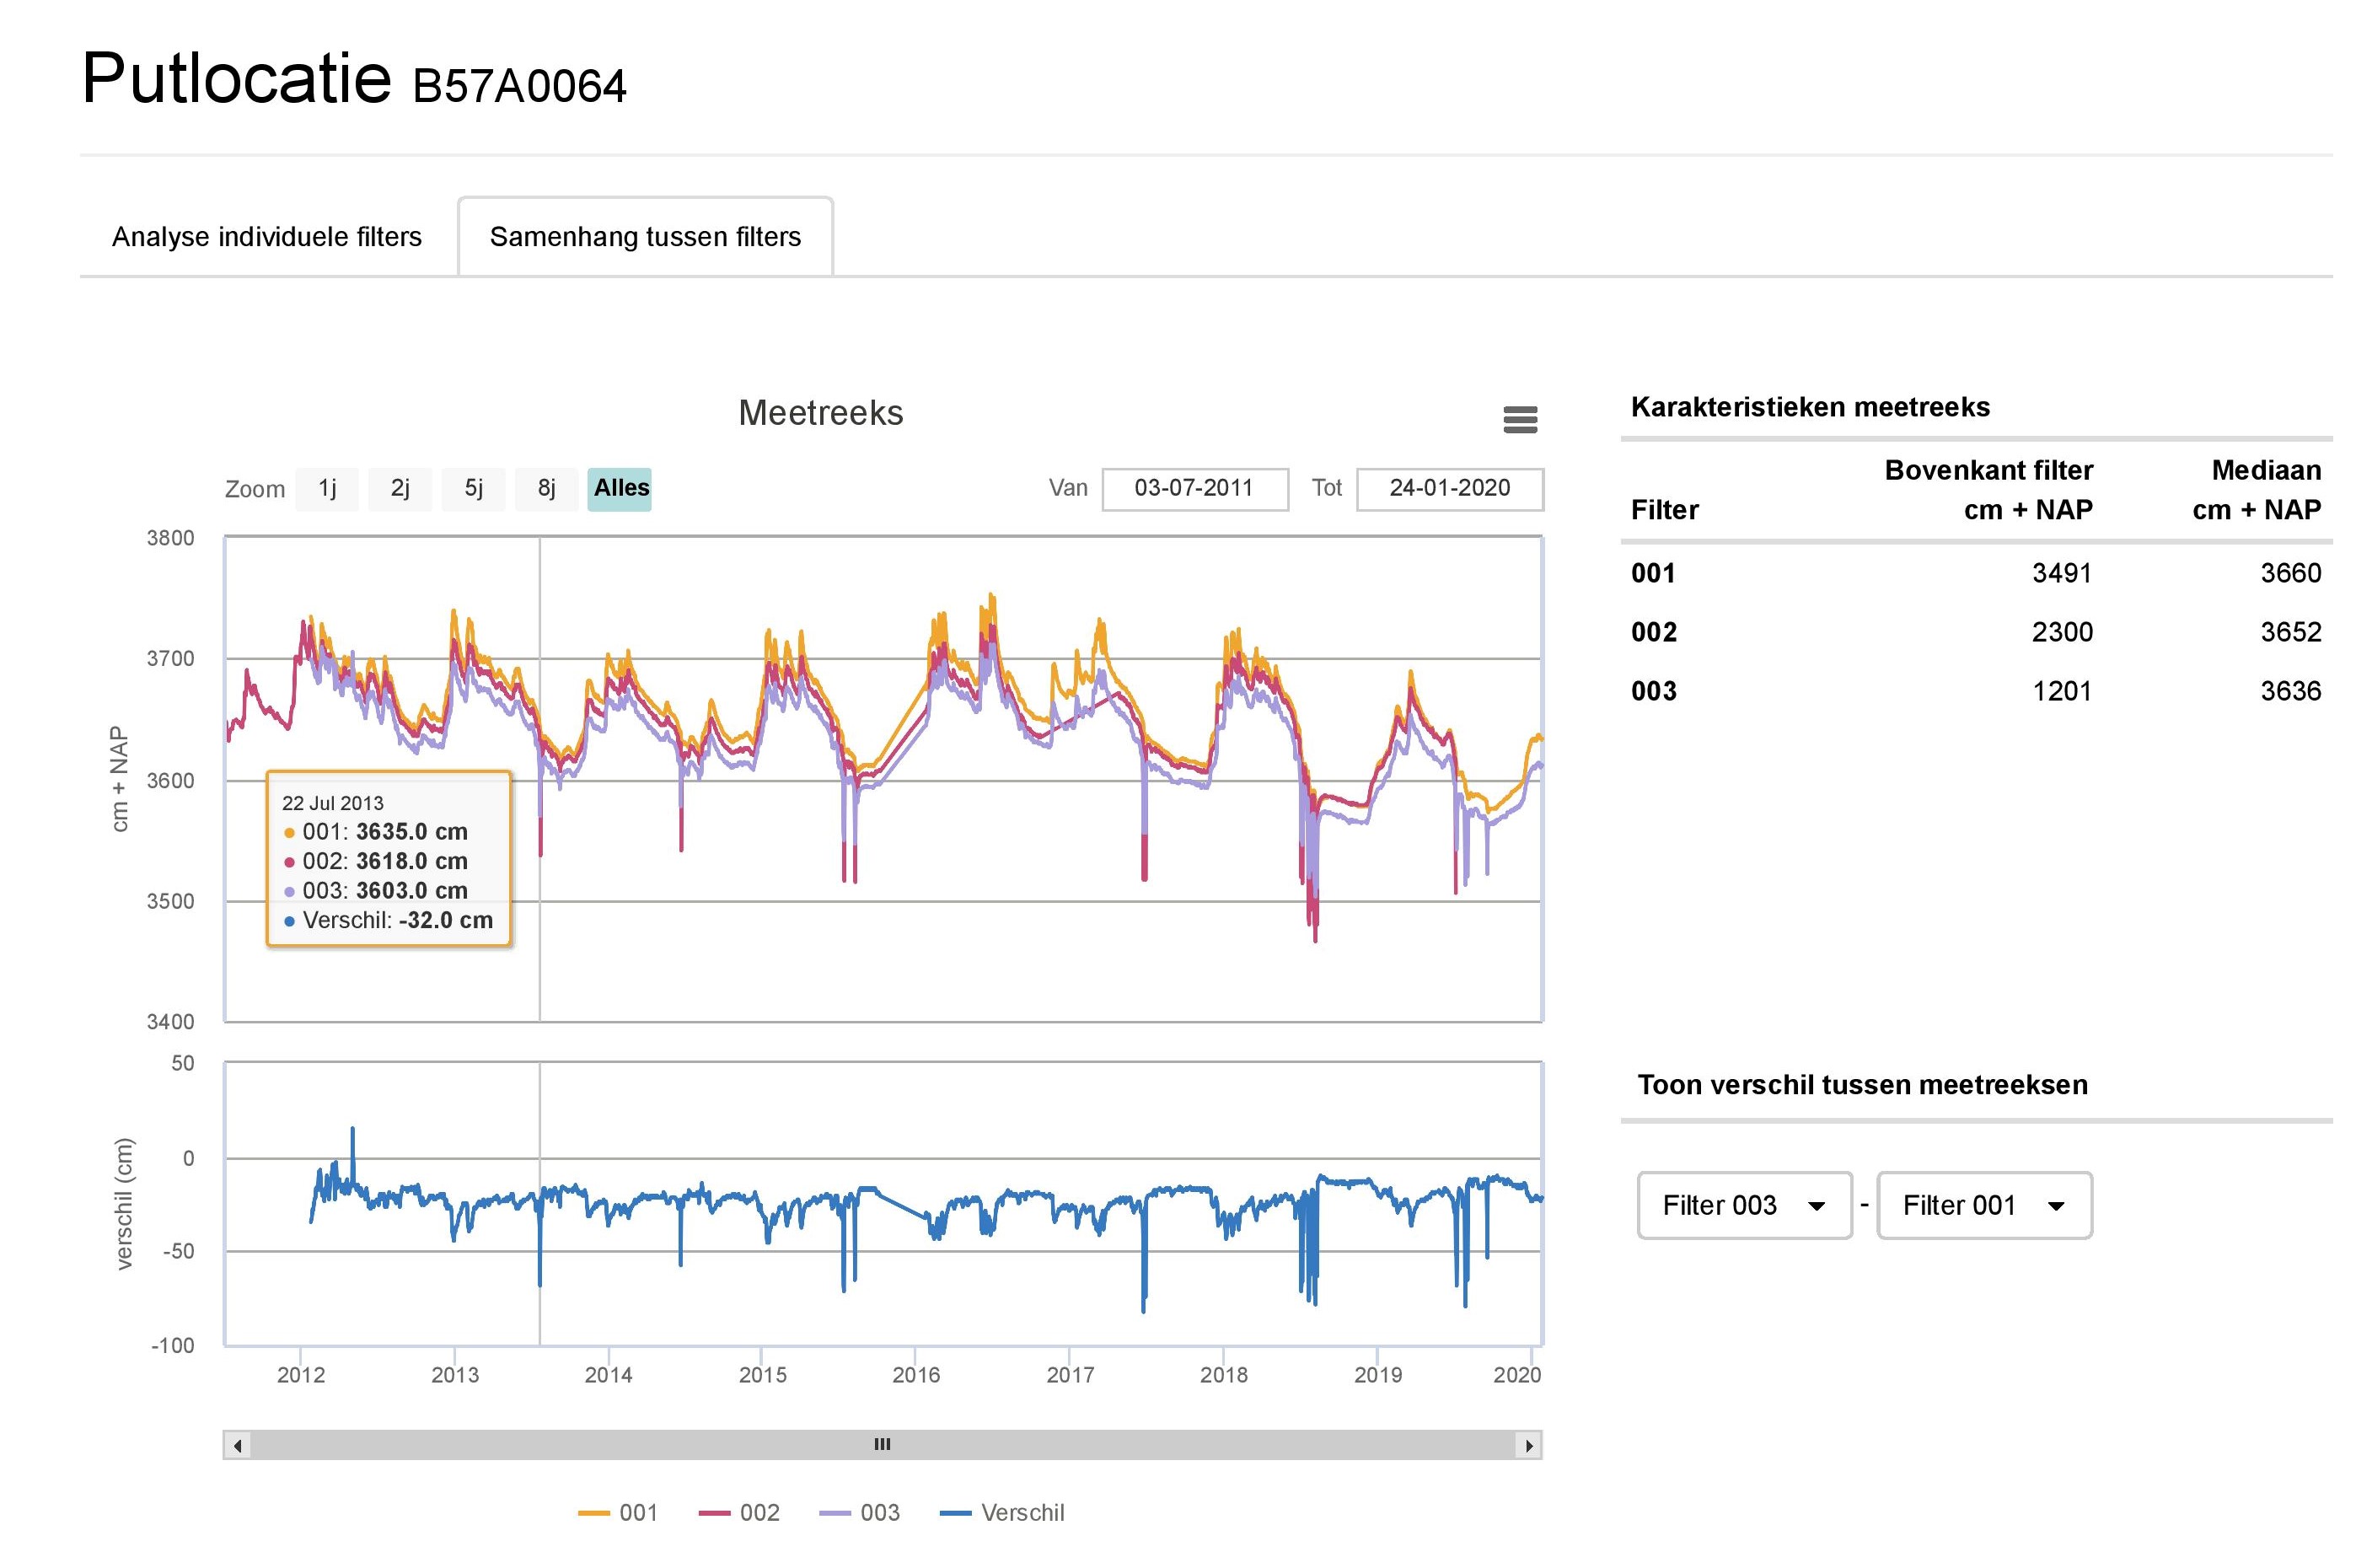Click the scrollbar left arrow
Image resolution: width=2356 pixels, height=1568 pixels.
coord(237,1445)
